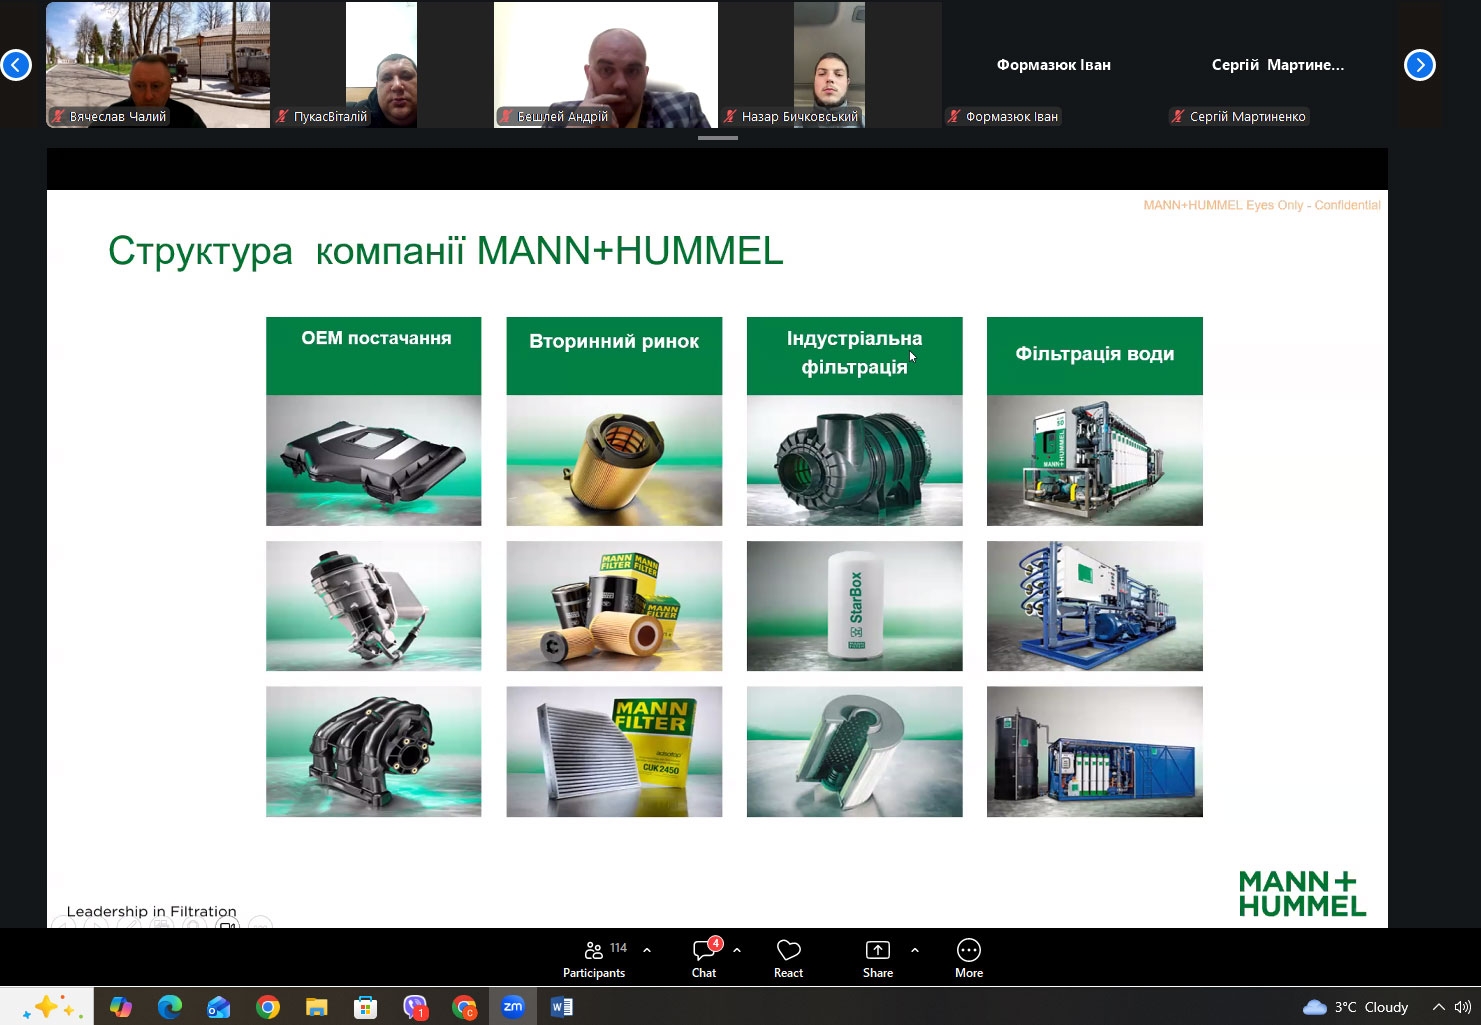Open Microsoft Edge from the taskbar
Screen dimensions: 1481x1025
coord(170,1007)
